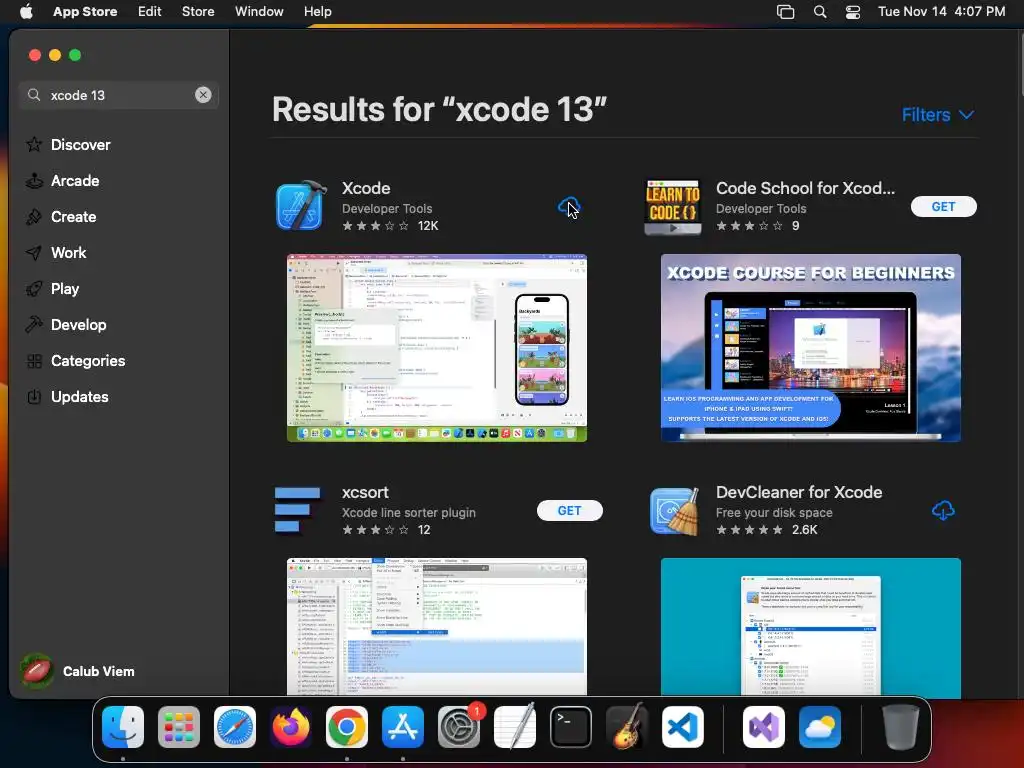View the DevCleaner screenshot preview
Image resolution: width=1024 pixels, height=768 pixels.
click(810, 626)
